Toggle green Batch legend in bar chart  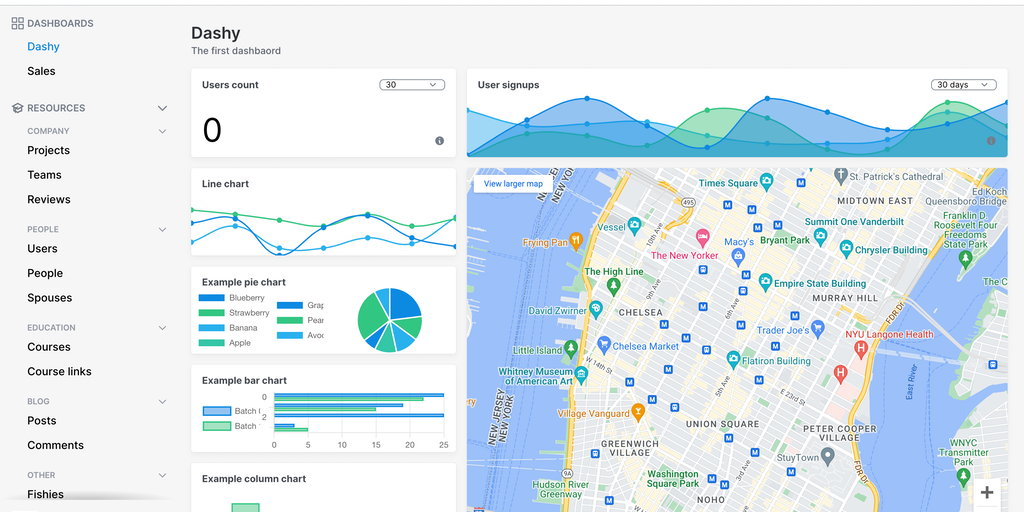click(x=217, y=426)
